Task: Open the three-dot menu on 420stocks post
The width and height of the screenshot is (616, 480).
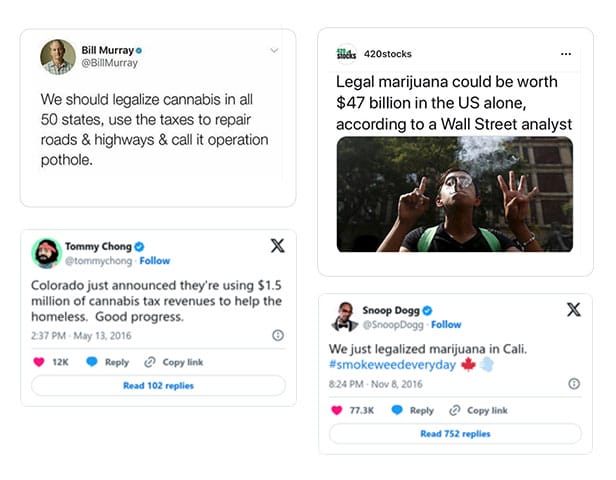Action: pos(566,54)
